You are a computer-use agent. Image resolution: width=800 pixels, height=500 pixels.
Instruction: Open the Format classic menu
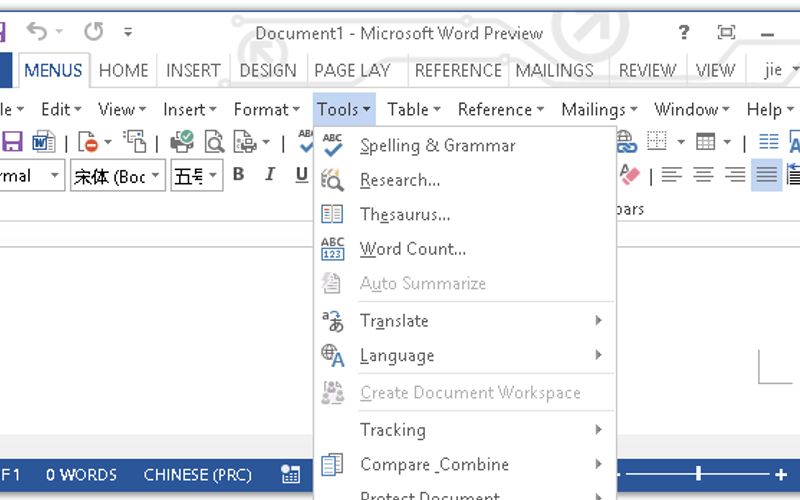pos(266,109)
